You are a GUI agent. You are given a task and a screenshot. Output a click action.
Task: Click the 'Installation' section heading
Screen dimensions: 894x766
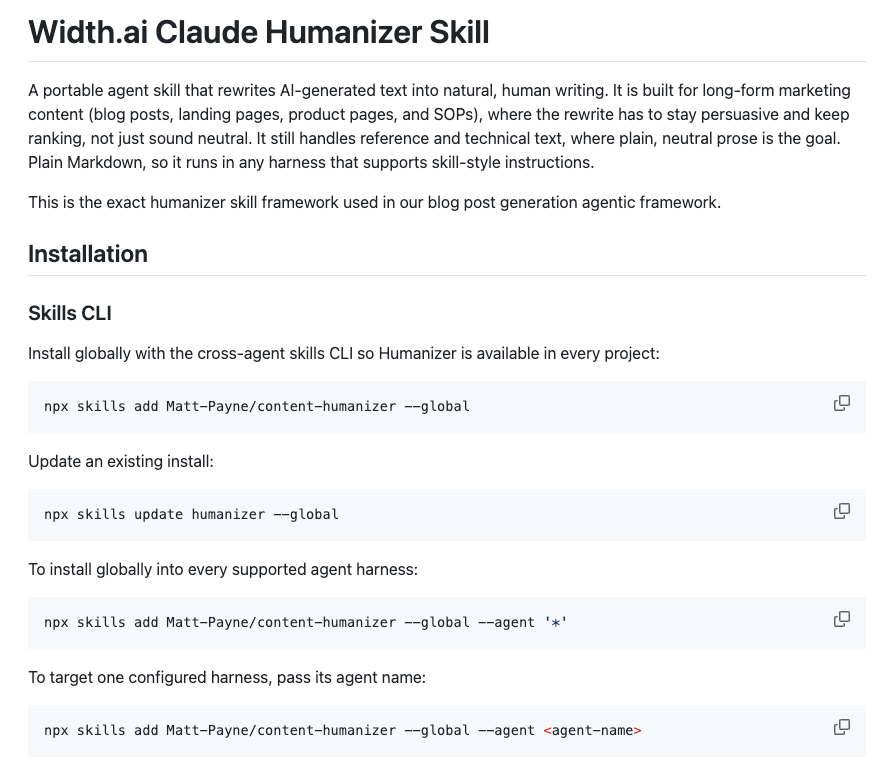point(88,254)
